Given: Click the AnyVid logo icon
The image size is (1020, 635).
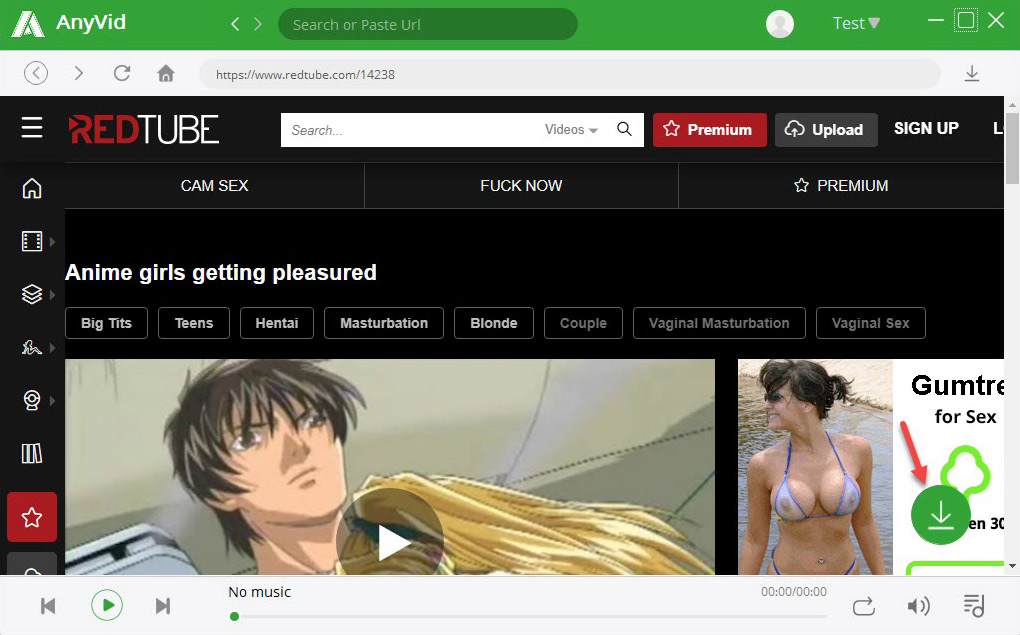Looking at the screenshot, I should coord(28,24).
